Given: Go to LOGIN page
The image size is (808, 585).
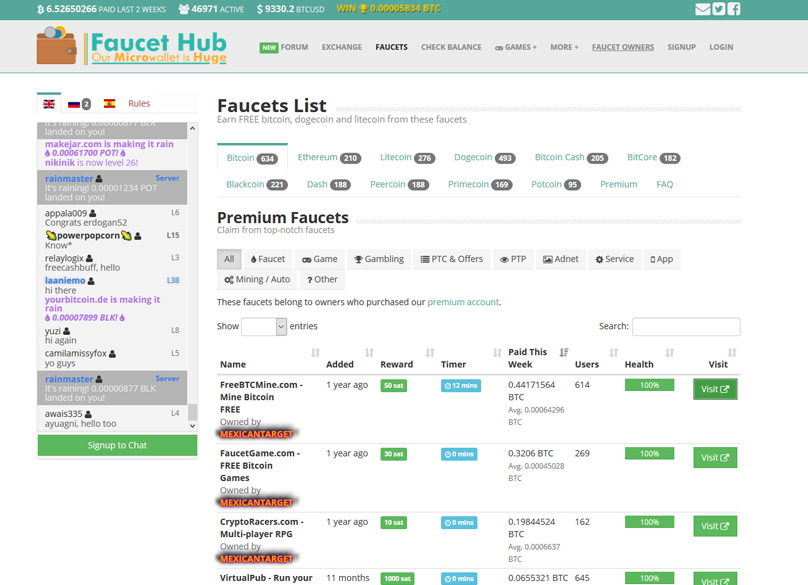Looking at the screenshot, I should (721, 47).
